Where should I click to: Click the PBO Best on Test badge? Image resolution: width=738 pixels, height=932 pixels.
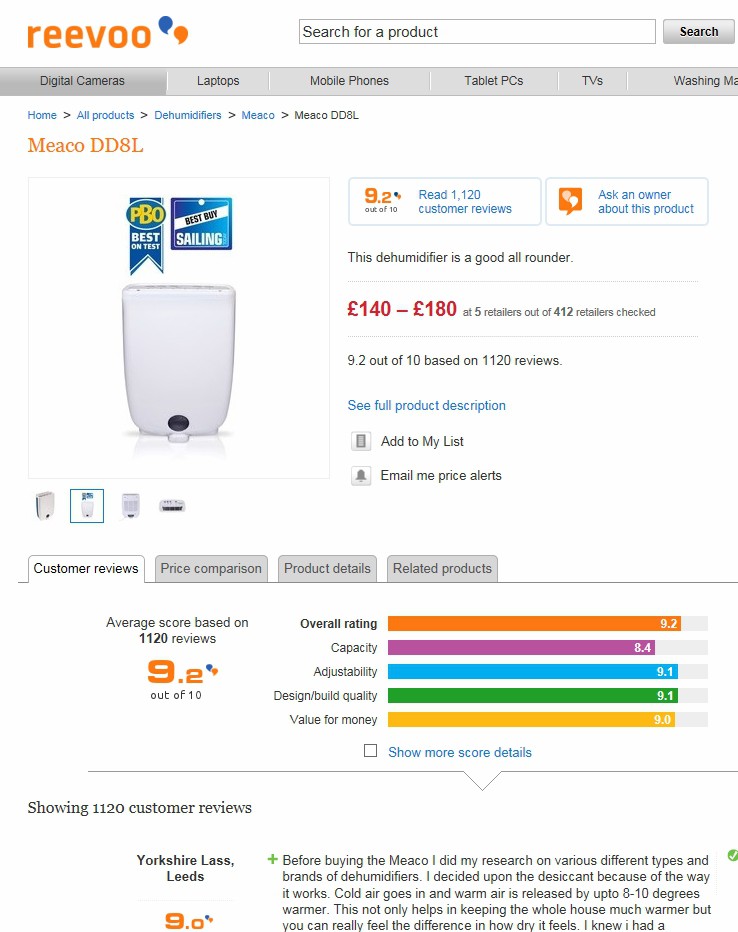(x=146, y=235)
